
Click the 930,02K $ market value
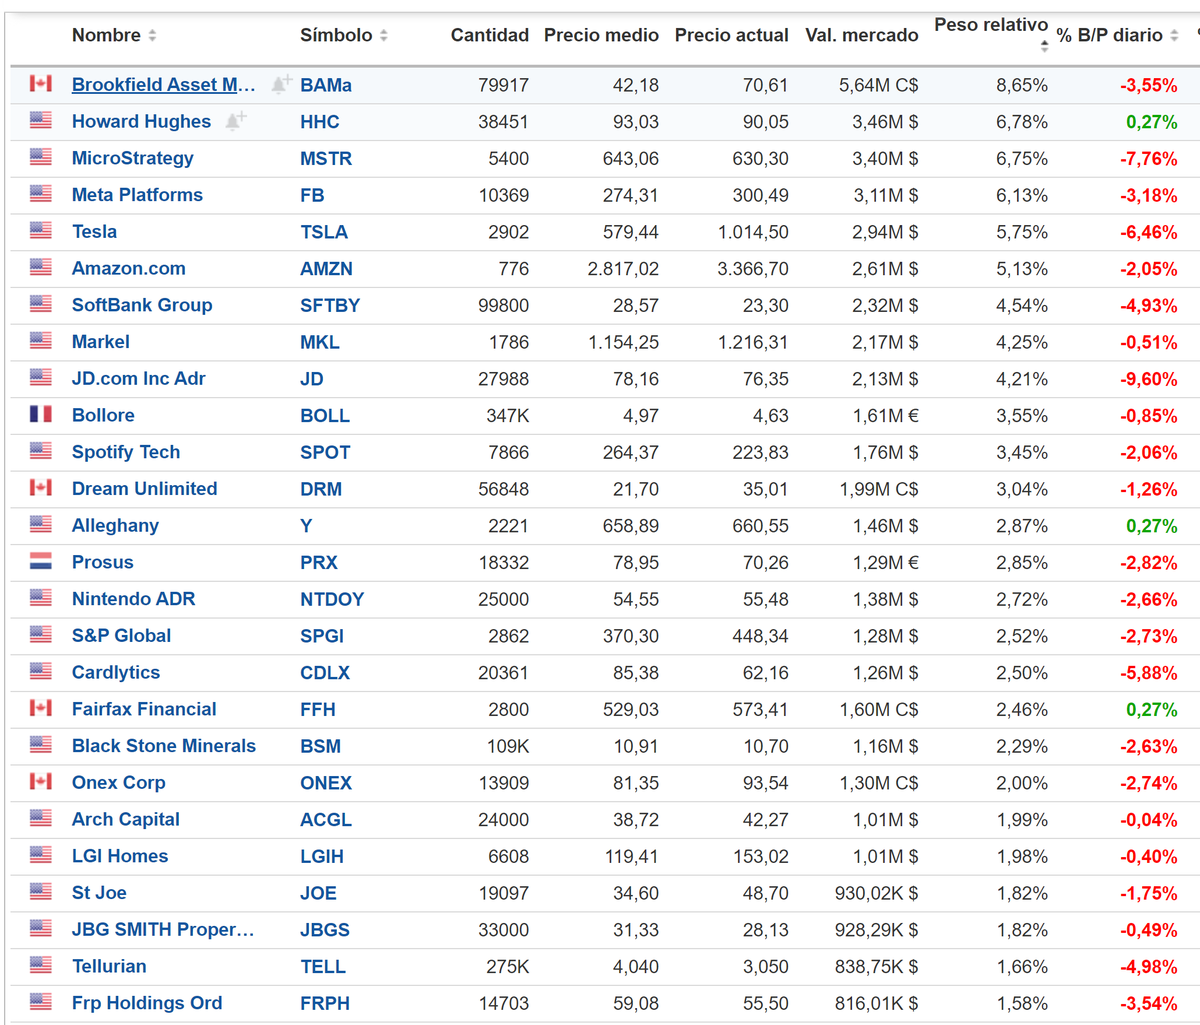coord(876,893)
